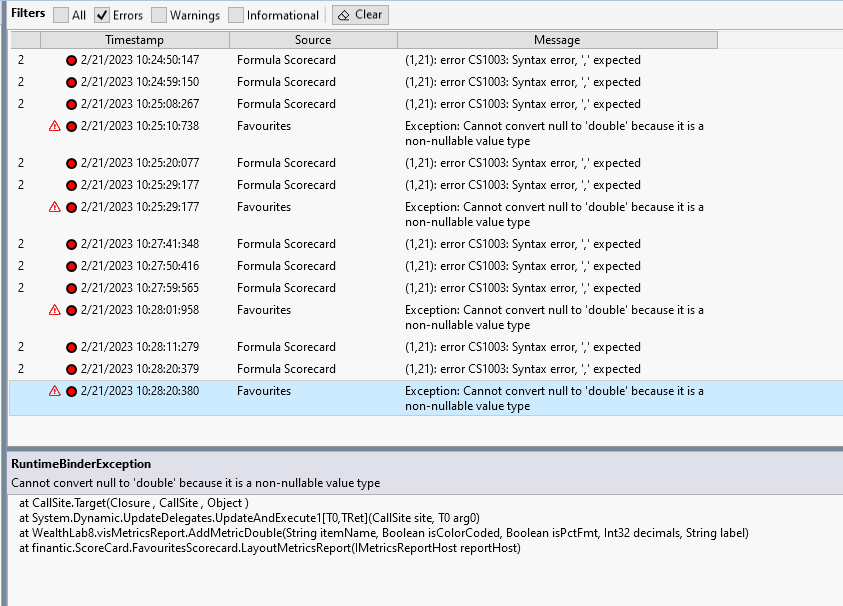Click warning triangle icon on 10:25:10:738 row
The height and width of the screenshot is (606, 843).
pos(55,126)
